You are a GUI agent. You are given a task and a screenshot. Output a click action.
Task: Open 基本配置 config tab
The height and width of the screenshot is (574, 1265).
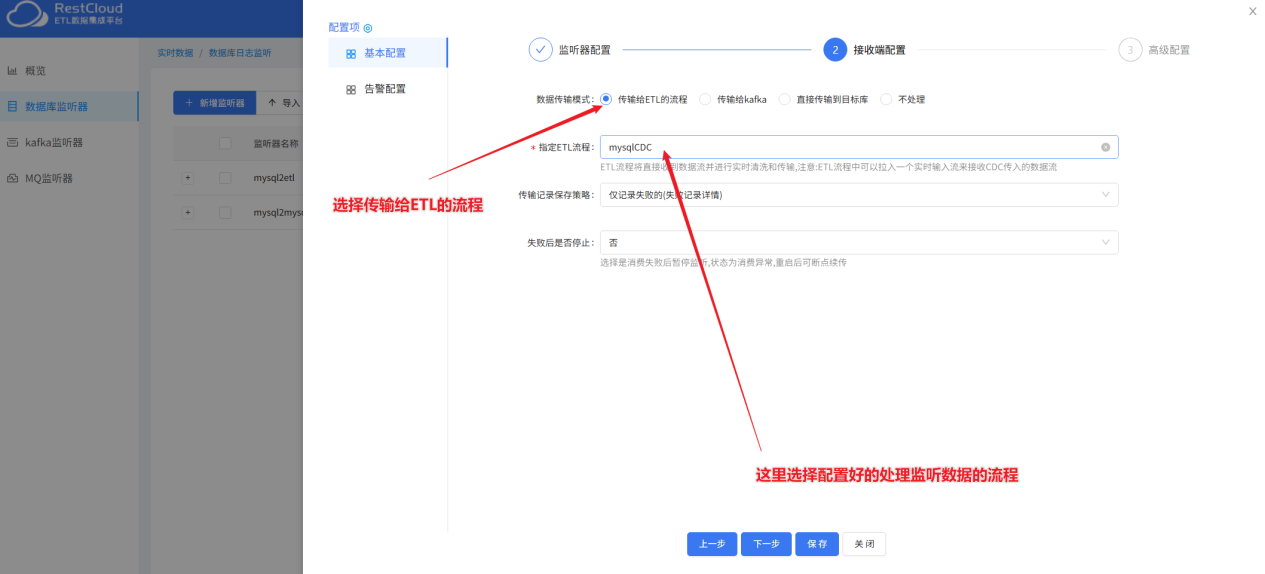tap(388, 53)
